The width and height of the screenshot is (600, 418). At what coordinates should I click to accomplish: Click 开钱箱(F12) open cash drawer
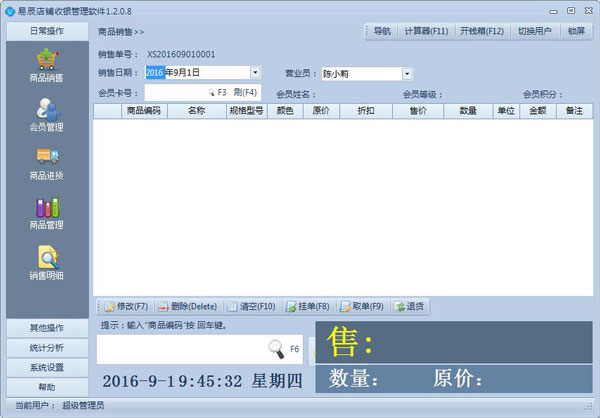[x=482, y=31]
